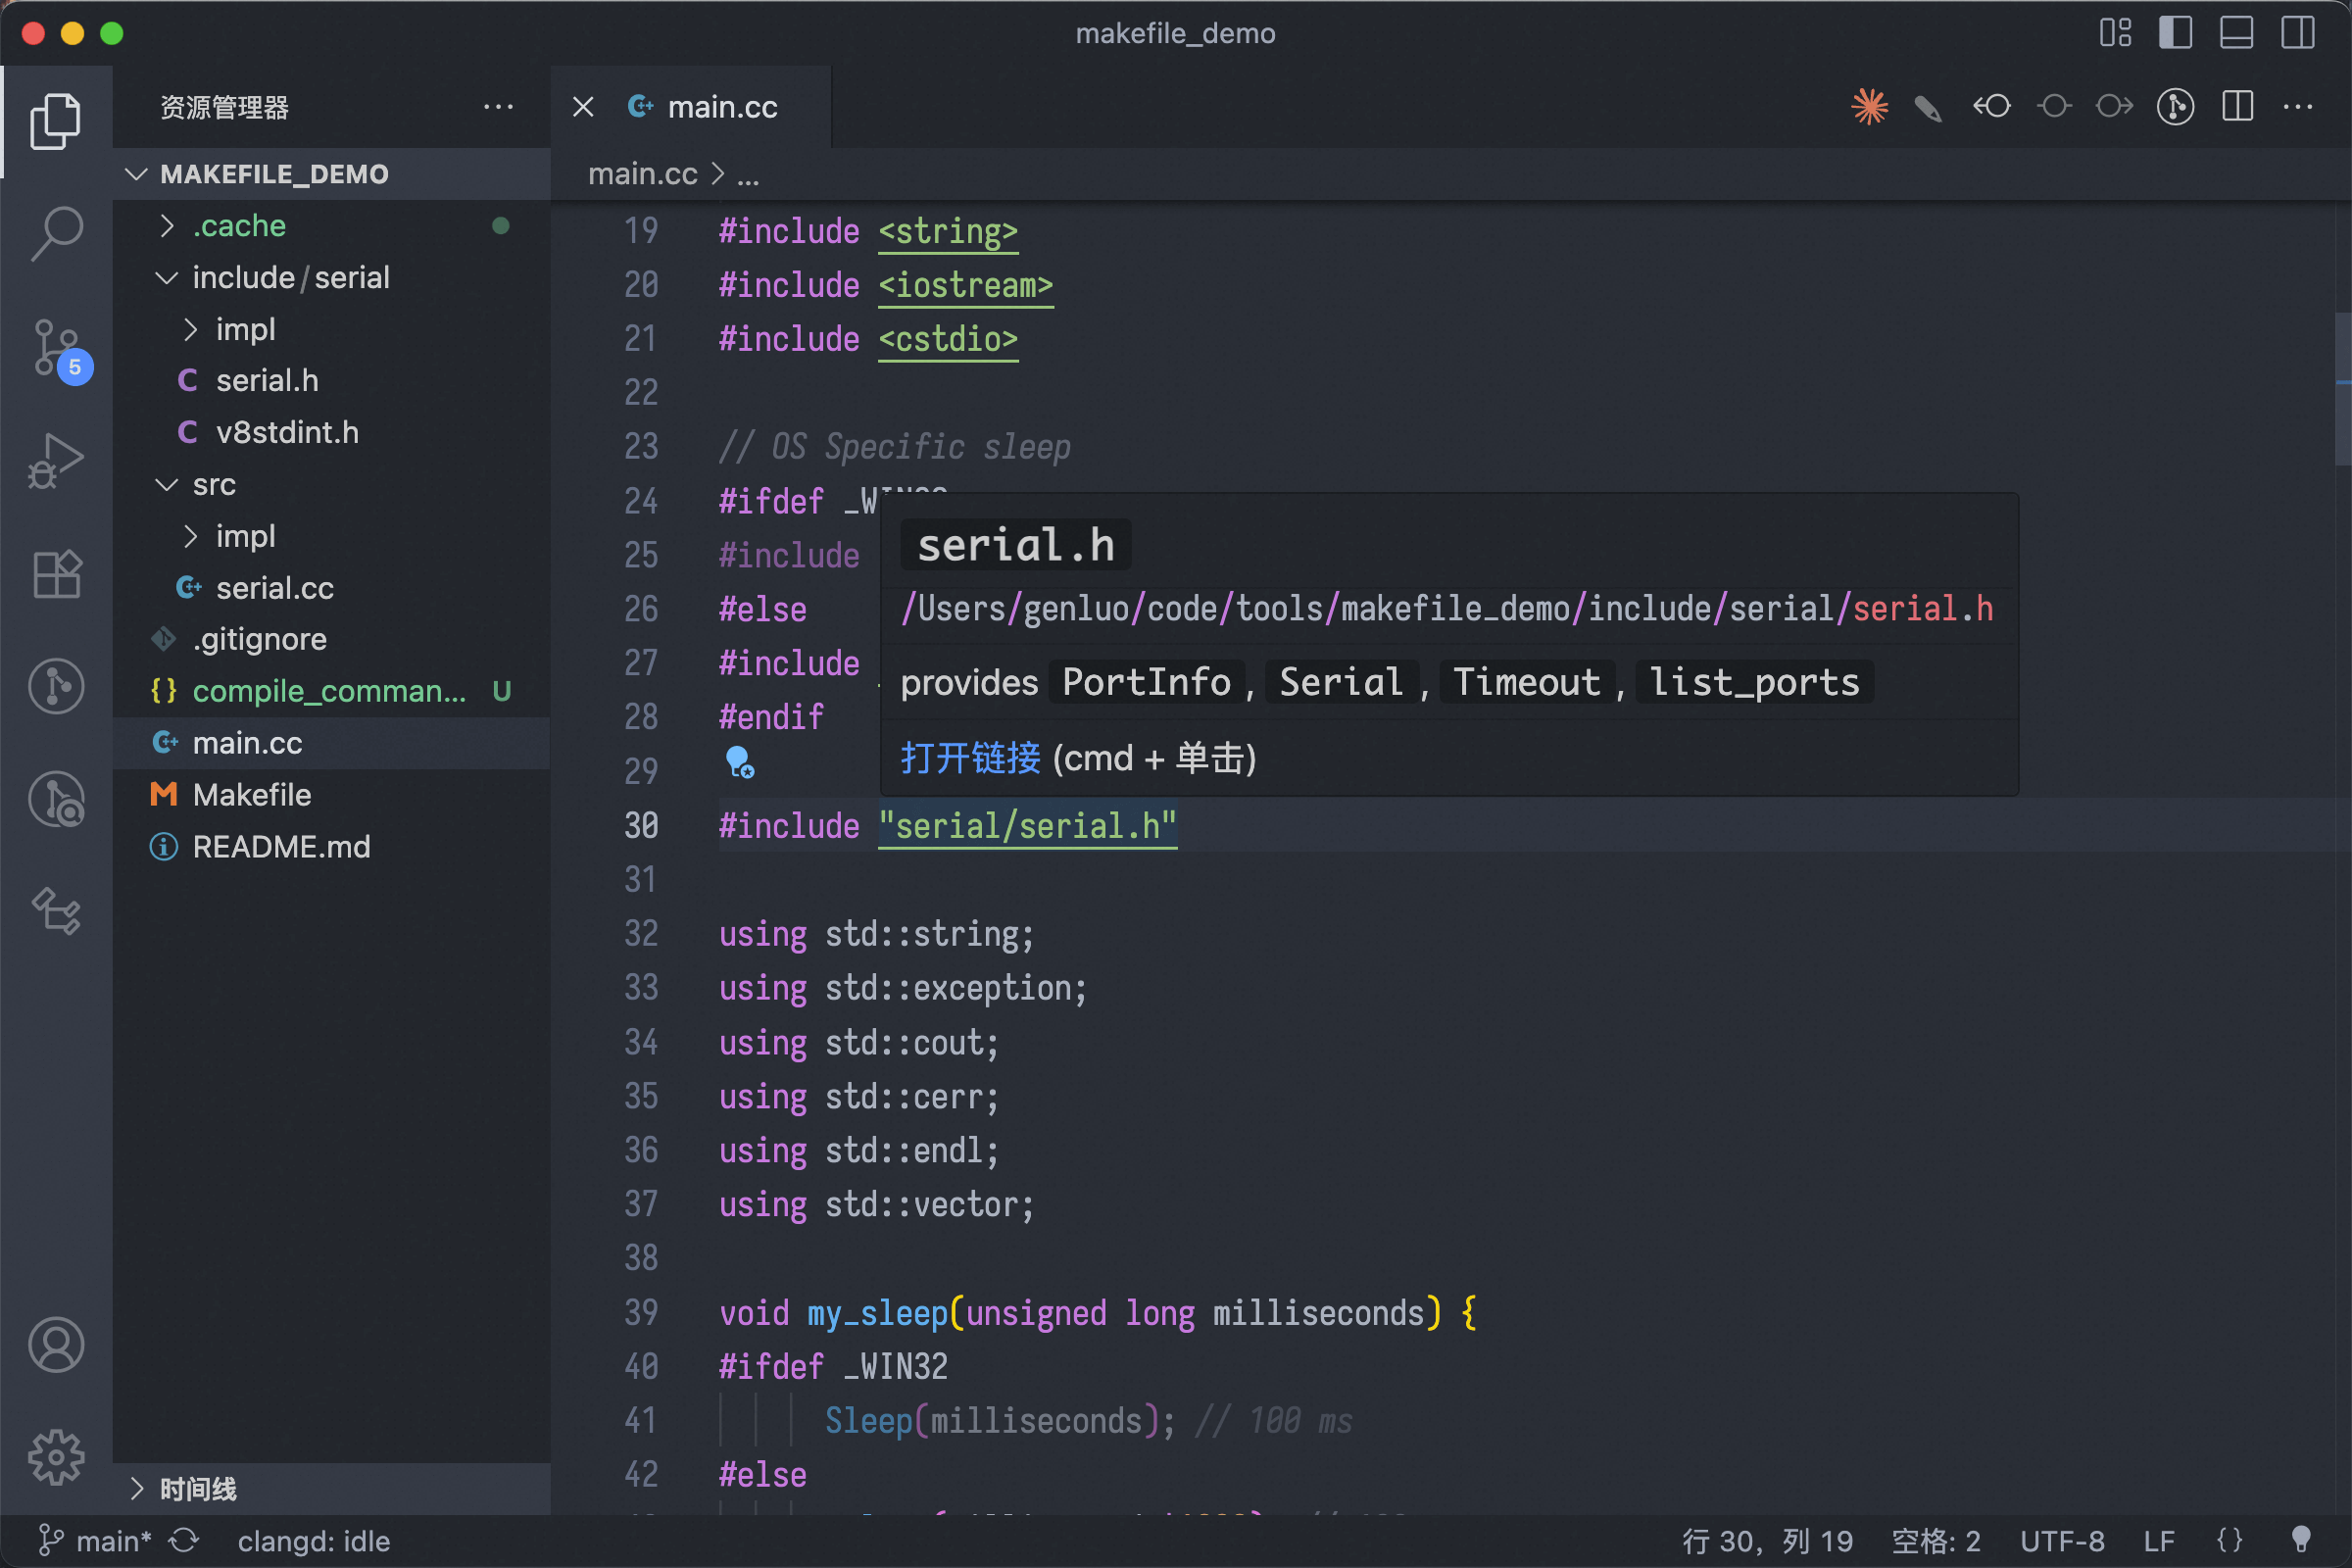Click main.cc breadcrumb item
Image resolution: width=2352 pixels, height=1568 pixels.
(x=642, y=175)
